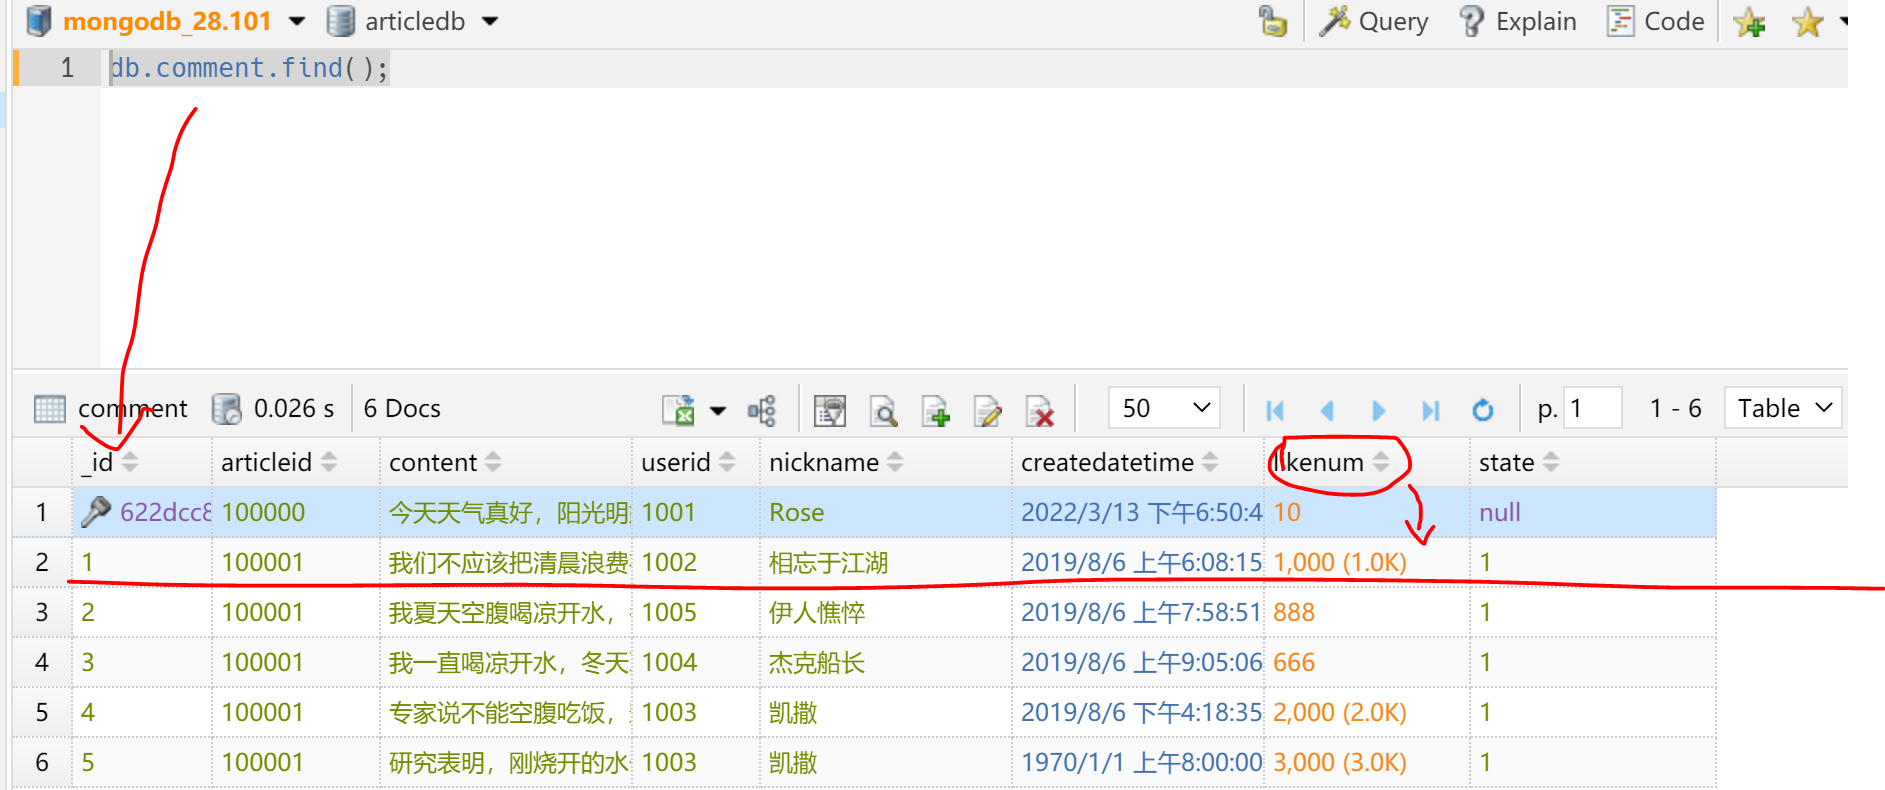
Task: Select the row with nickname Rose
Action: [796, 512]
